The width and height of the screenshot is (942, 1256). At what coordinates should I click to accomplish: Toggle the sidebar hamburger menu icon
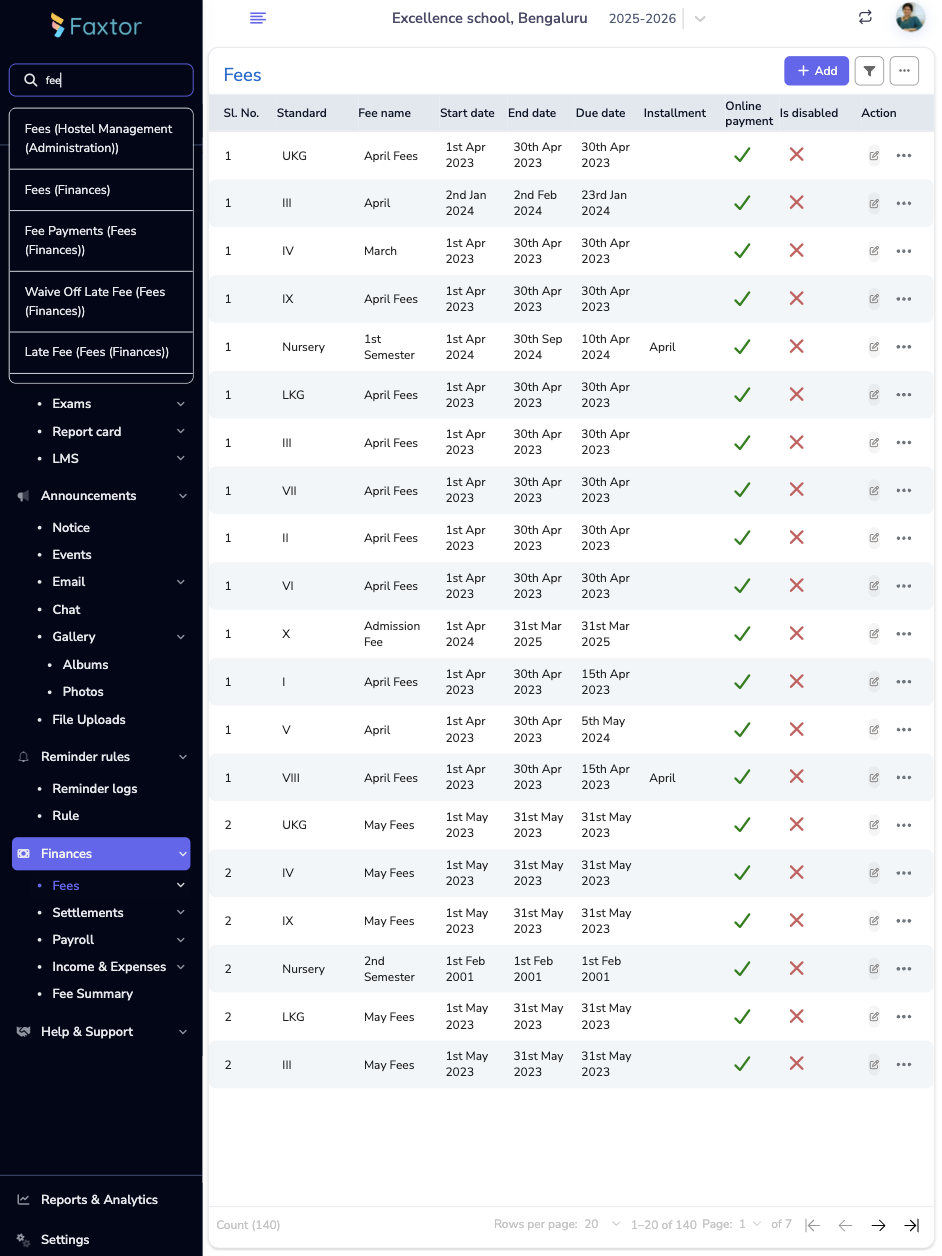click(x=258, y=18)
